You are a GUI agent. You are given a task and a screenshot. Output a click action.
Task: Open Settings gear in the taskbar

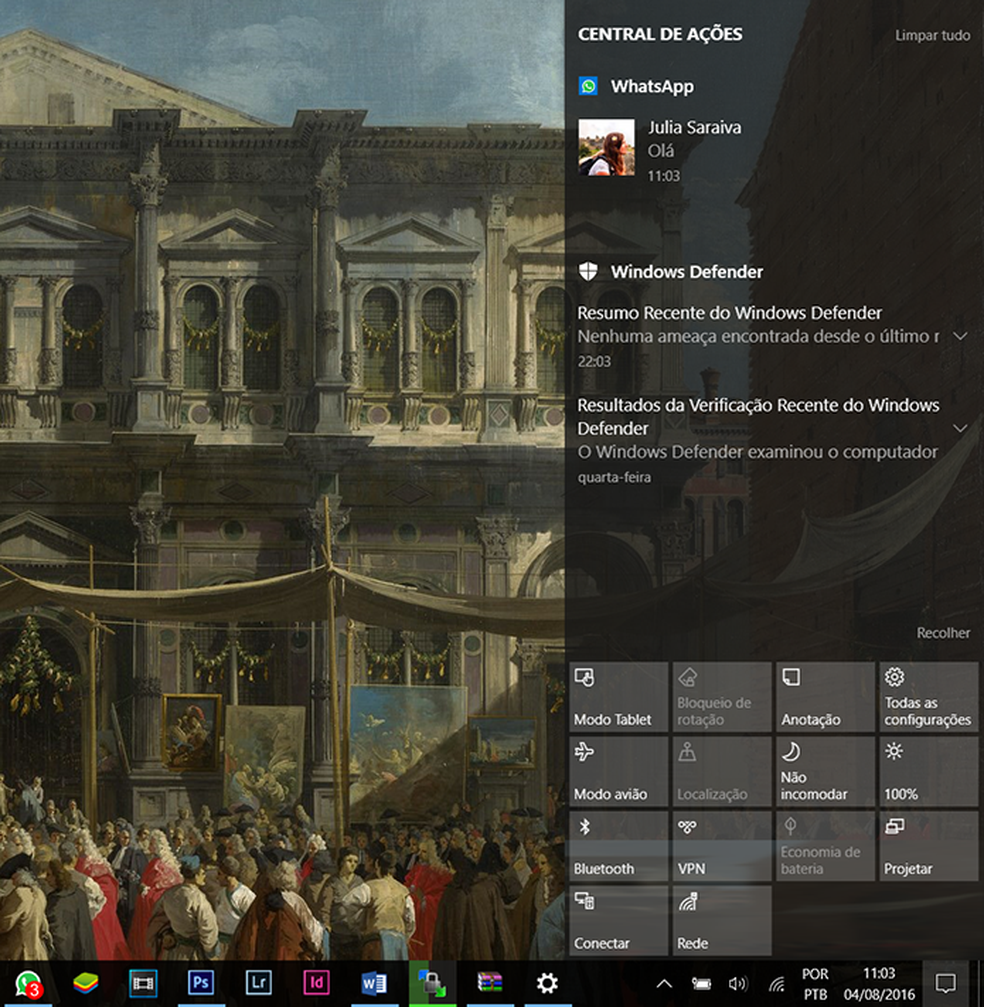(547, 983)
